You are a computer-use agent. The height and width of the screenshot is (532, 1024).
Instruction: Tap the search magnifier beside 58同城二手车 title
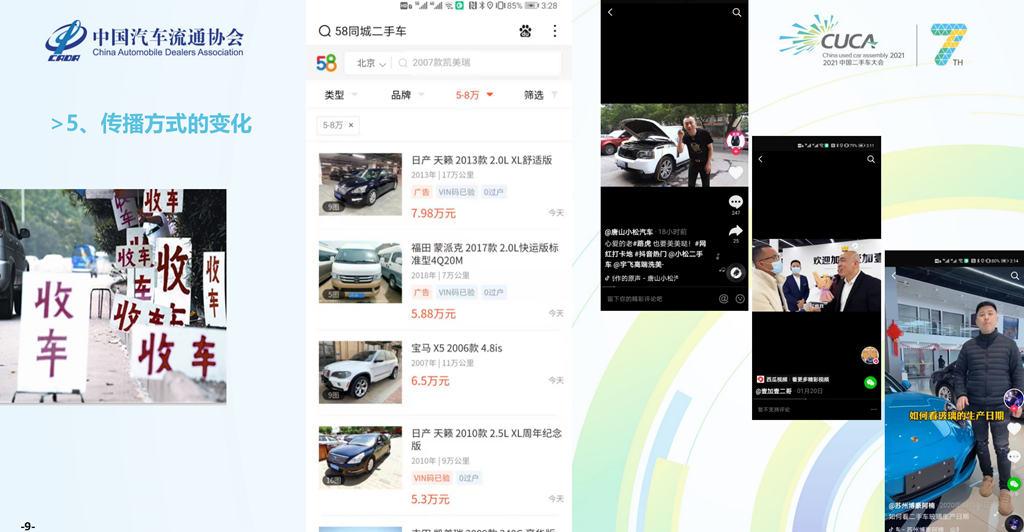click(324, 31)
